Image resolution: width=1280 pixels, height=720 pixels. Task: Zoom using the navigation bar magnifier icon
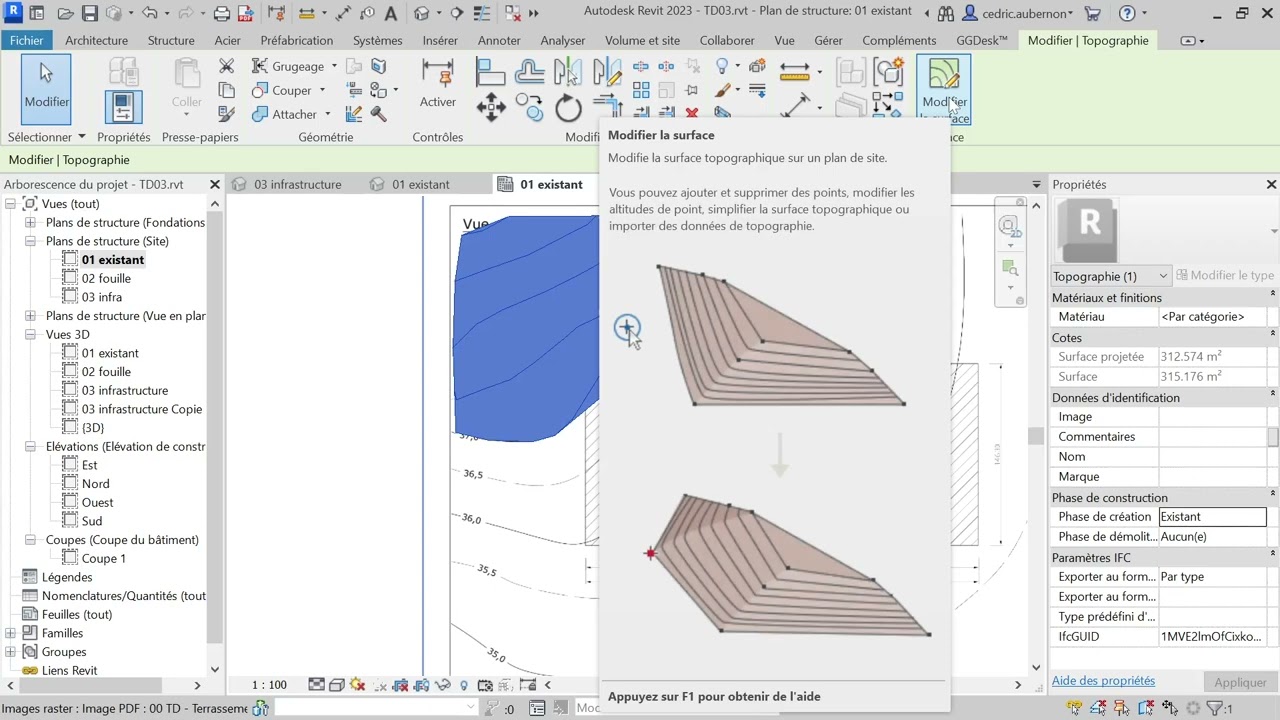click(1010, 269)
